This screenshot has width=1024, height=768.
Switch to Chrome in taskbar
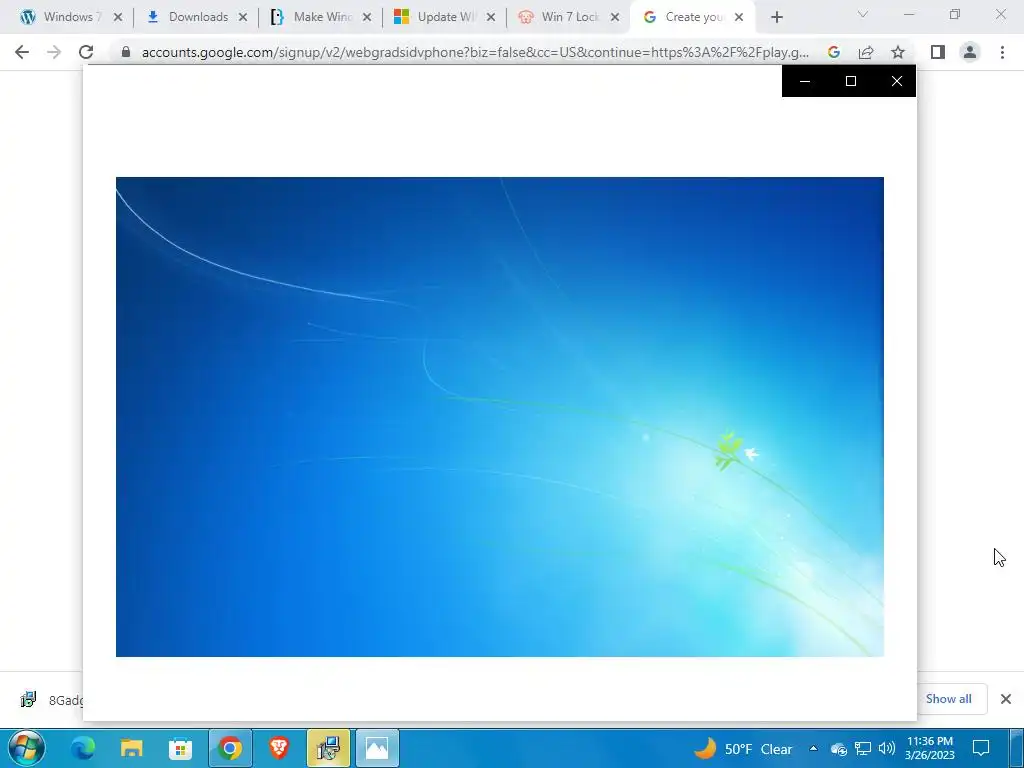[x=230, y=748]
